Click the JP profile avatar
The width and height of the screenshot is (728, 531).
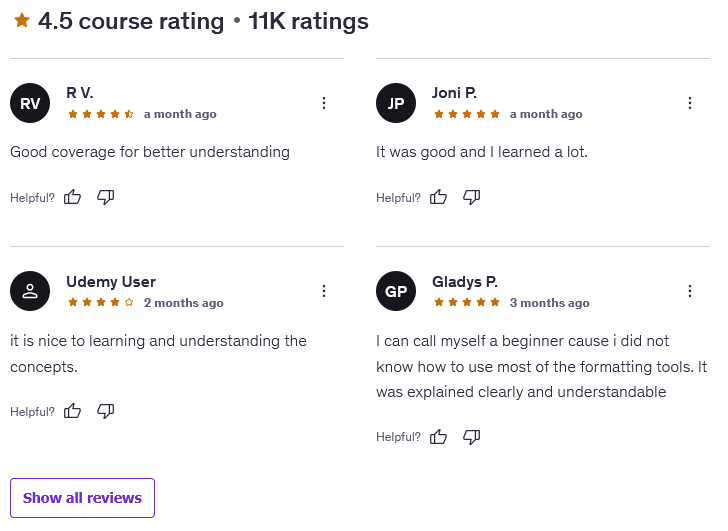(x=396, y=103)
